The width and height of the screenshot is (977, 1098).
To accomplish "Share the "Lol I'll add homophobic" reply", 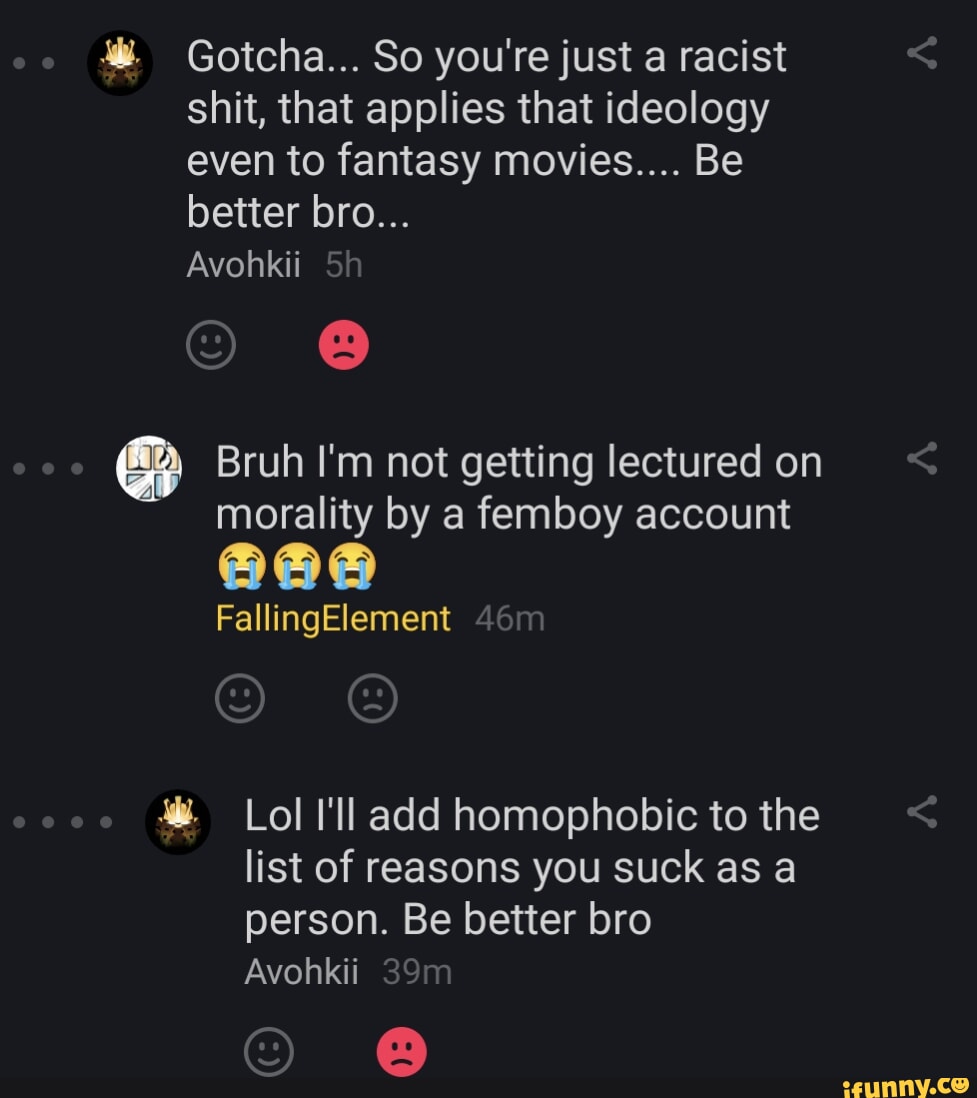I will (921, 813).
